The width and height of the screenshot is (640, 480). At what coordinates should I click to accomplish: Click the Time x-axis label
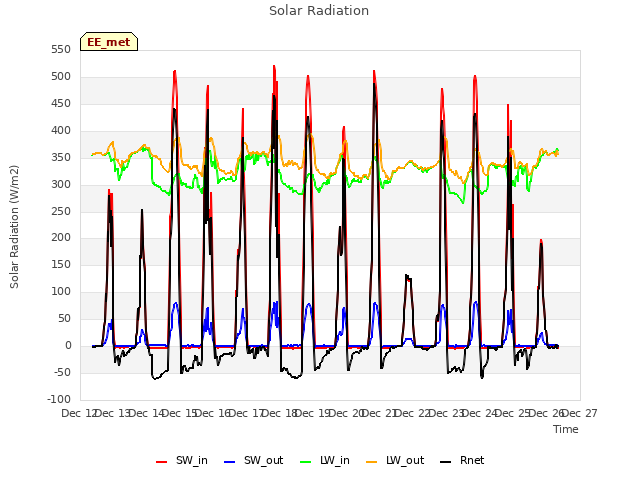[x=566, y=429]
